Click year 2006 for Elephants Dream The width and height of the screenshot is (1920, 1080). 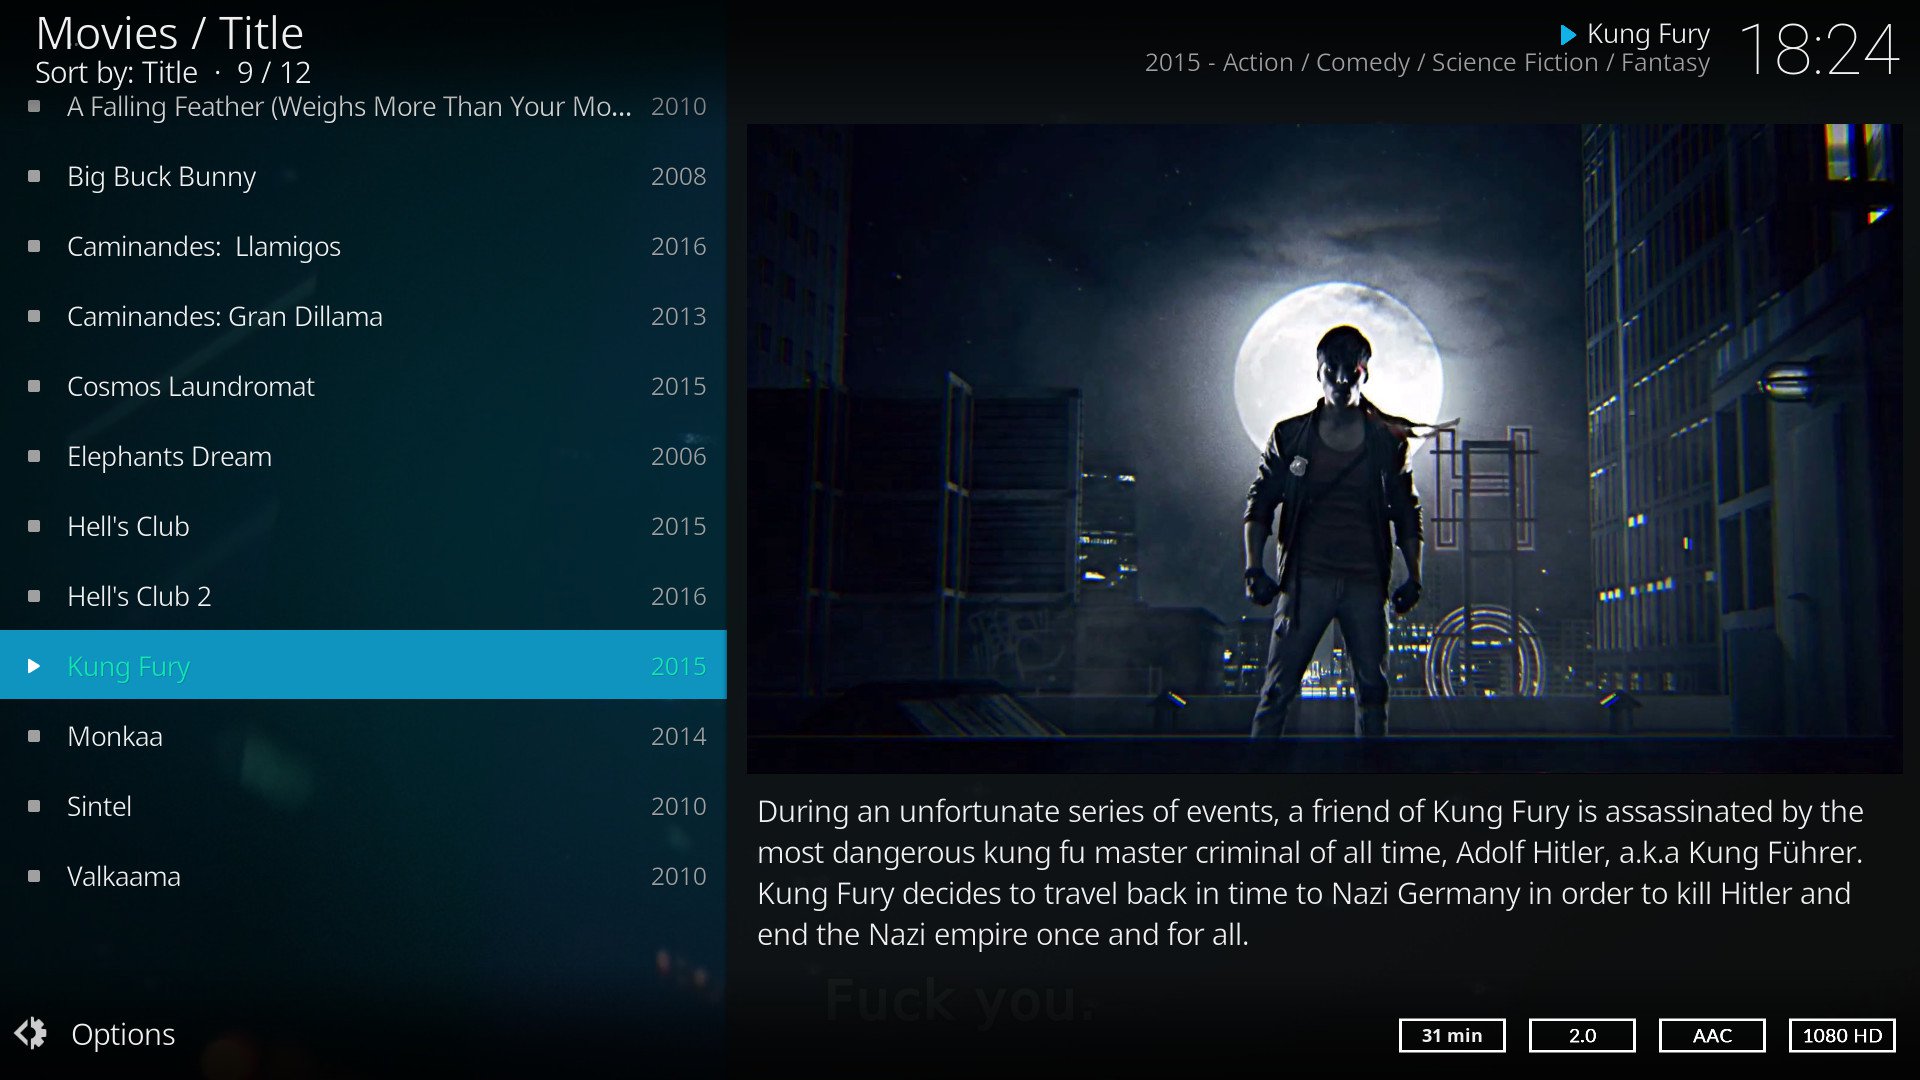pos(678,456)
